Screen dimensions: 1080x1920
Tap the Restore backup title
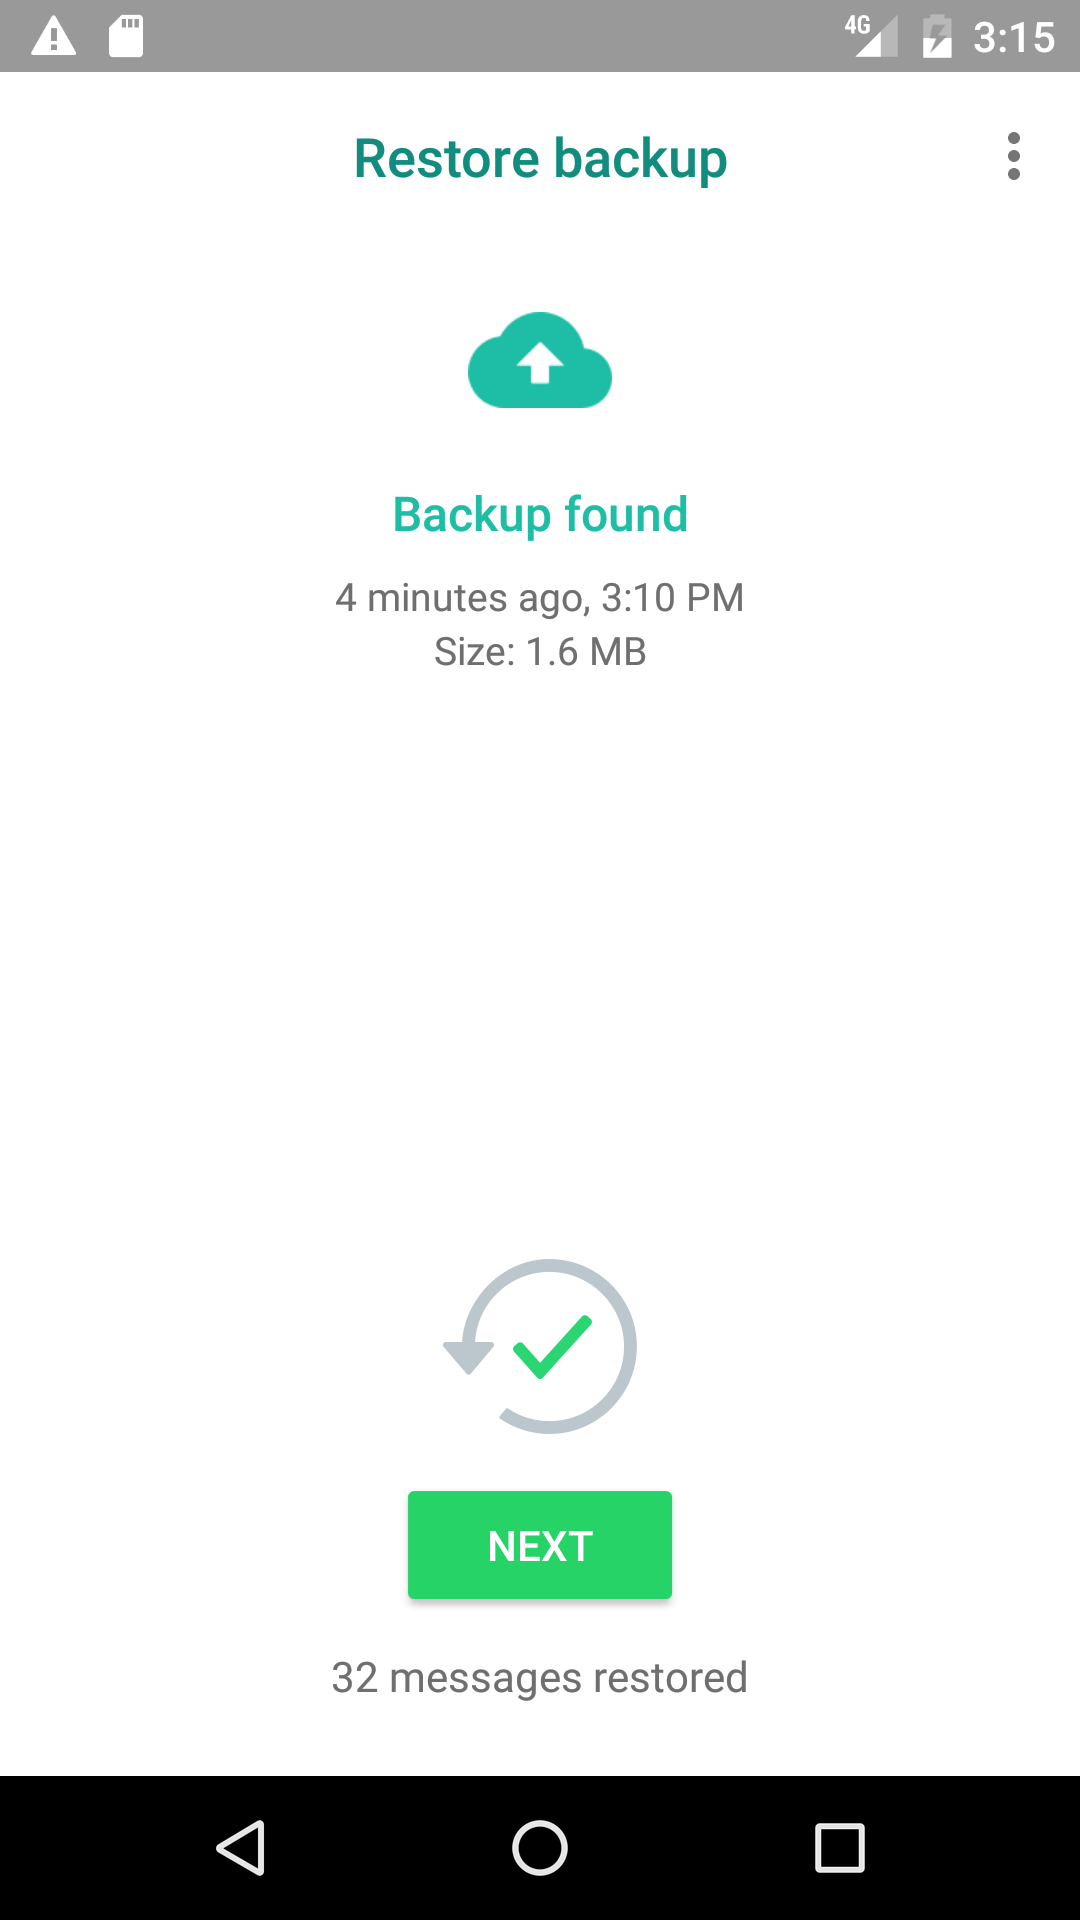[540, 159]
